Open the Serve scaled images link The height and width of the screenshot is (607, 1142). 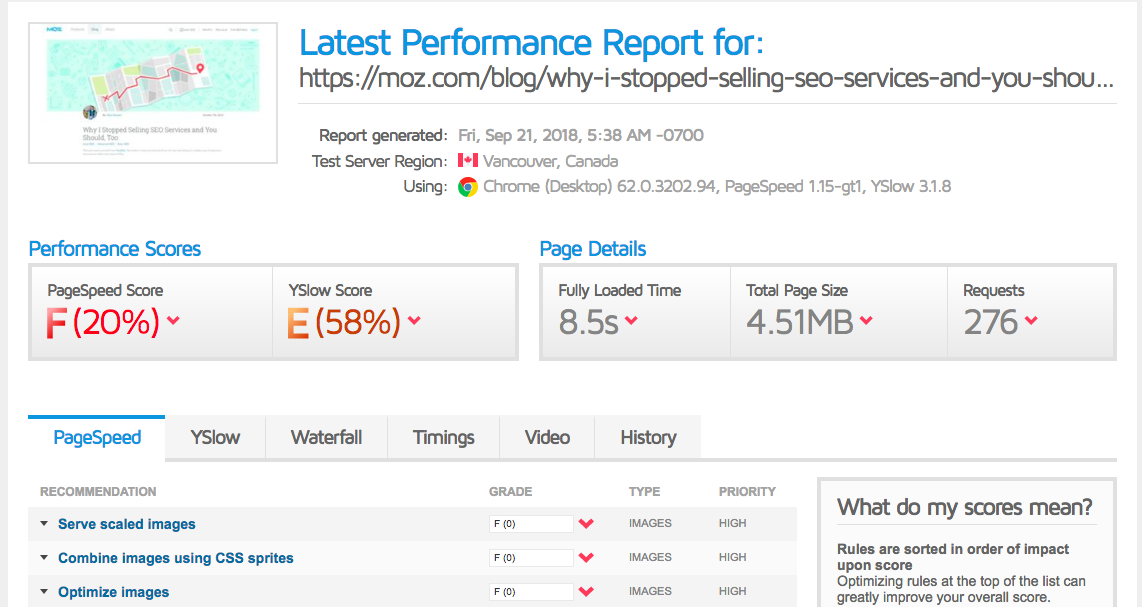click(127, 524)
